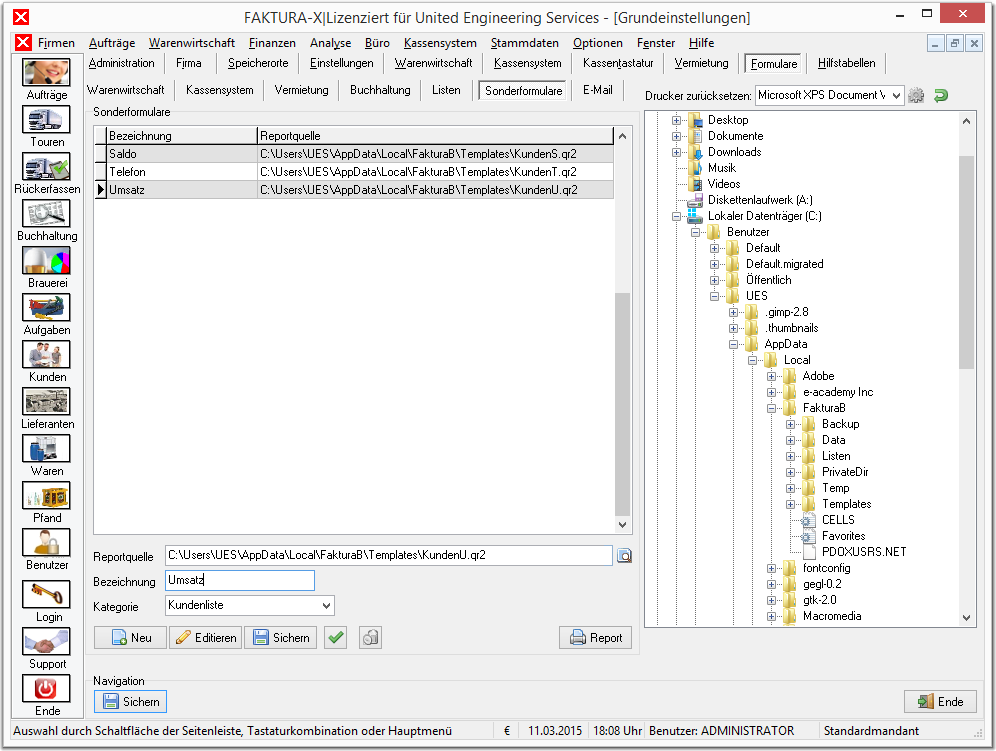Click the Reportquelle column header
Image resolution: width=996 pixels, height=751 pixels.
[x=435, y=136]
